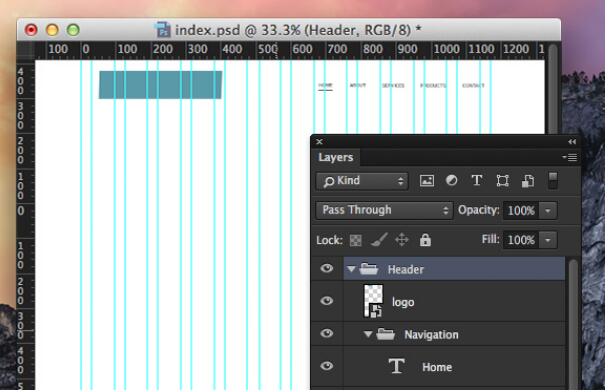The width and height of the screenshot is (609, 392).
Task: Filter layers by pixel image kind
Action: point(426,181)
